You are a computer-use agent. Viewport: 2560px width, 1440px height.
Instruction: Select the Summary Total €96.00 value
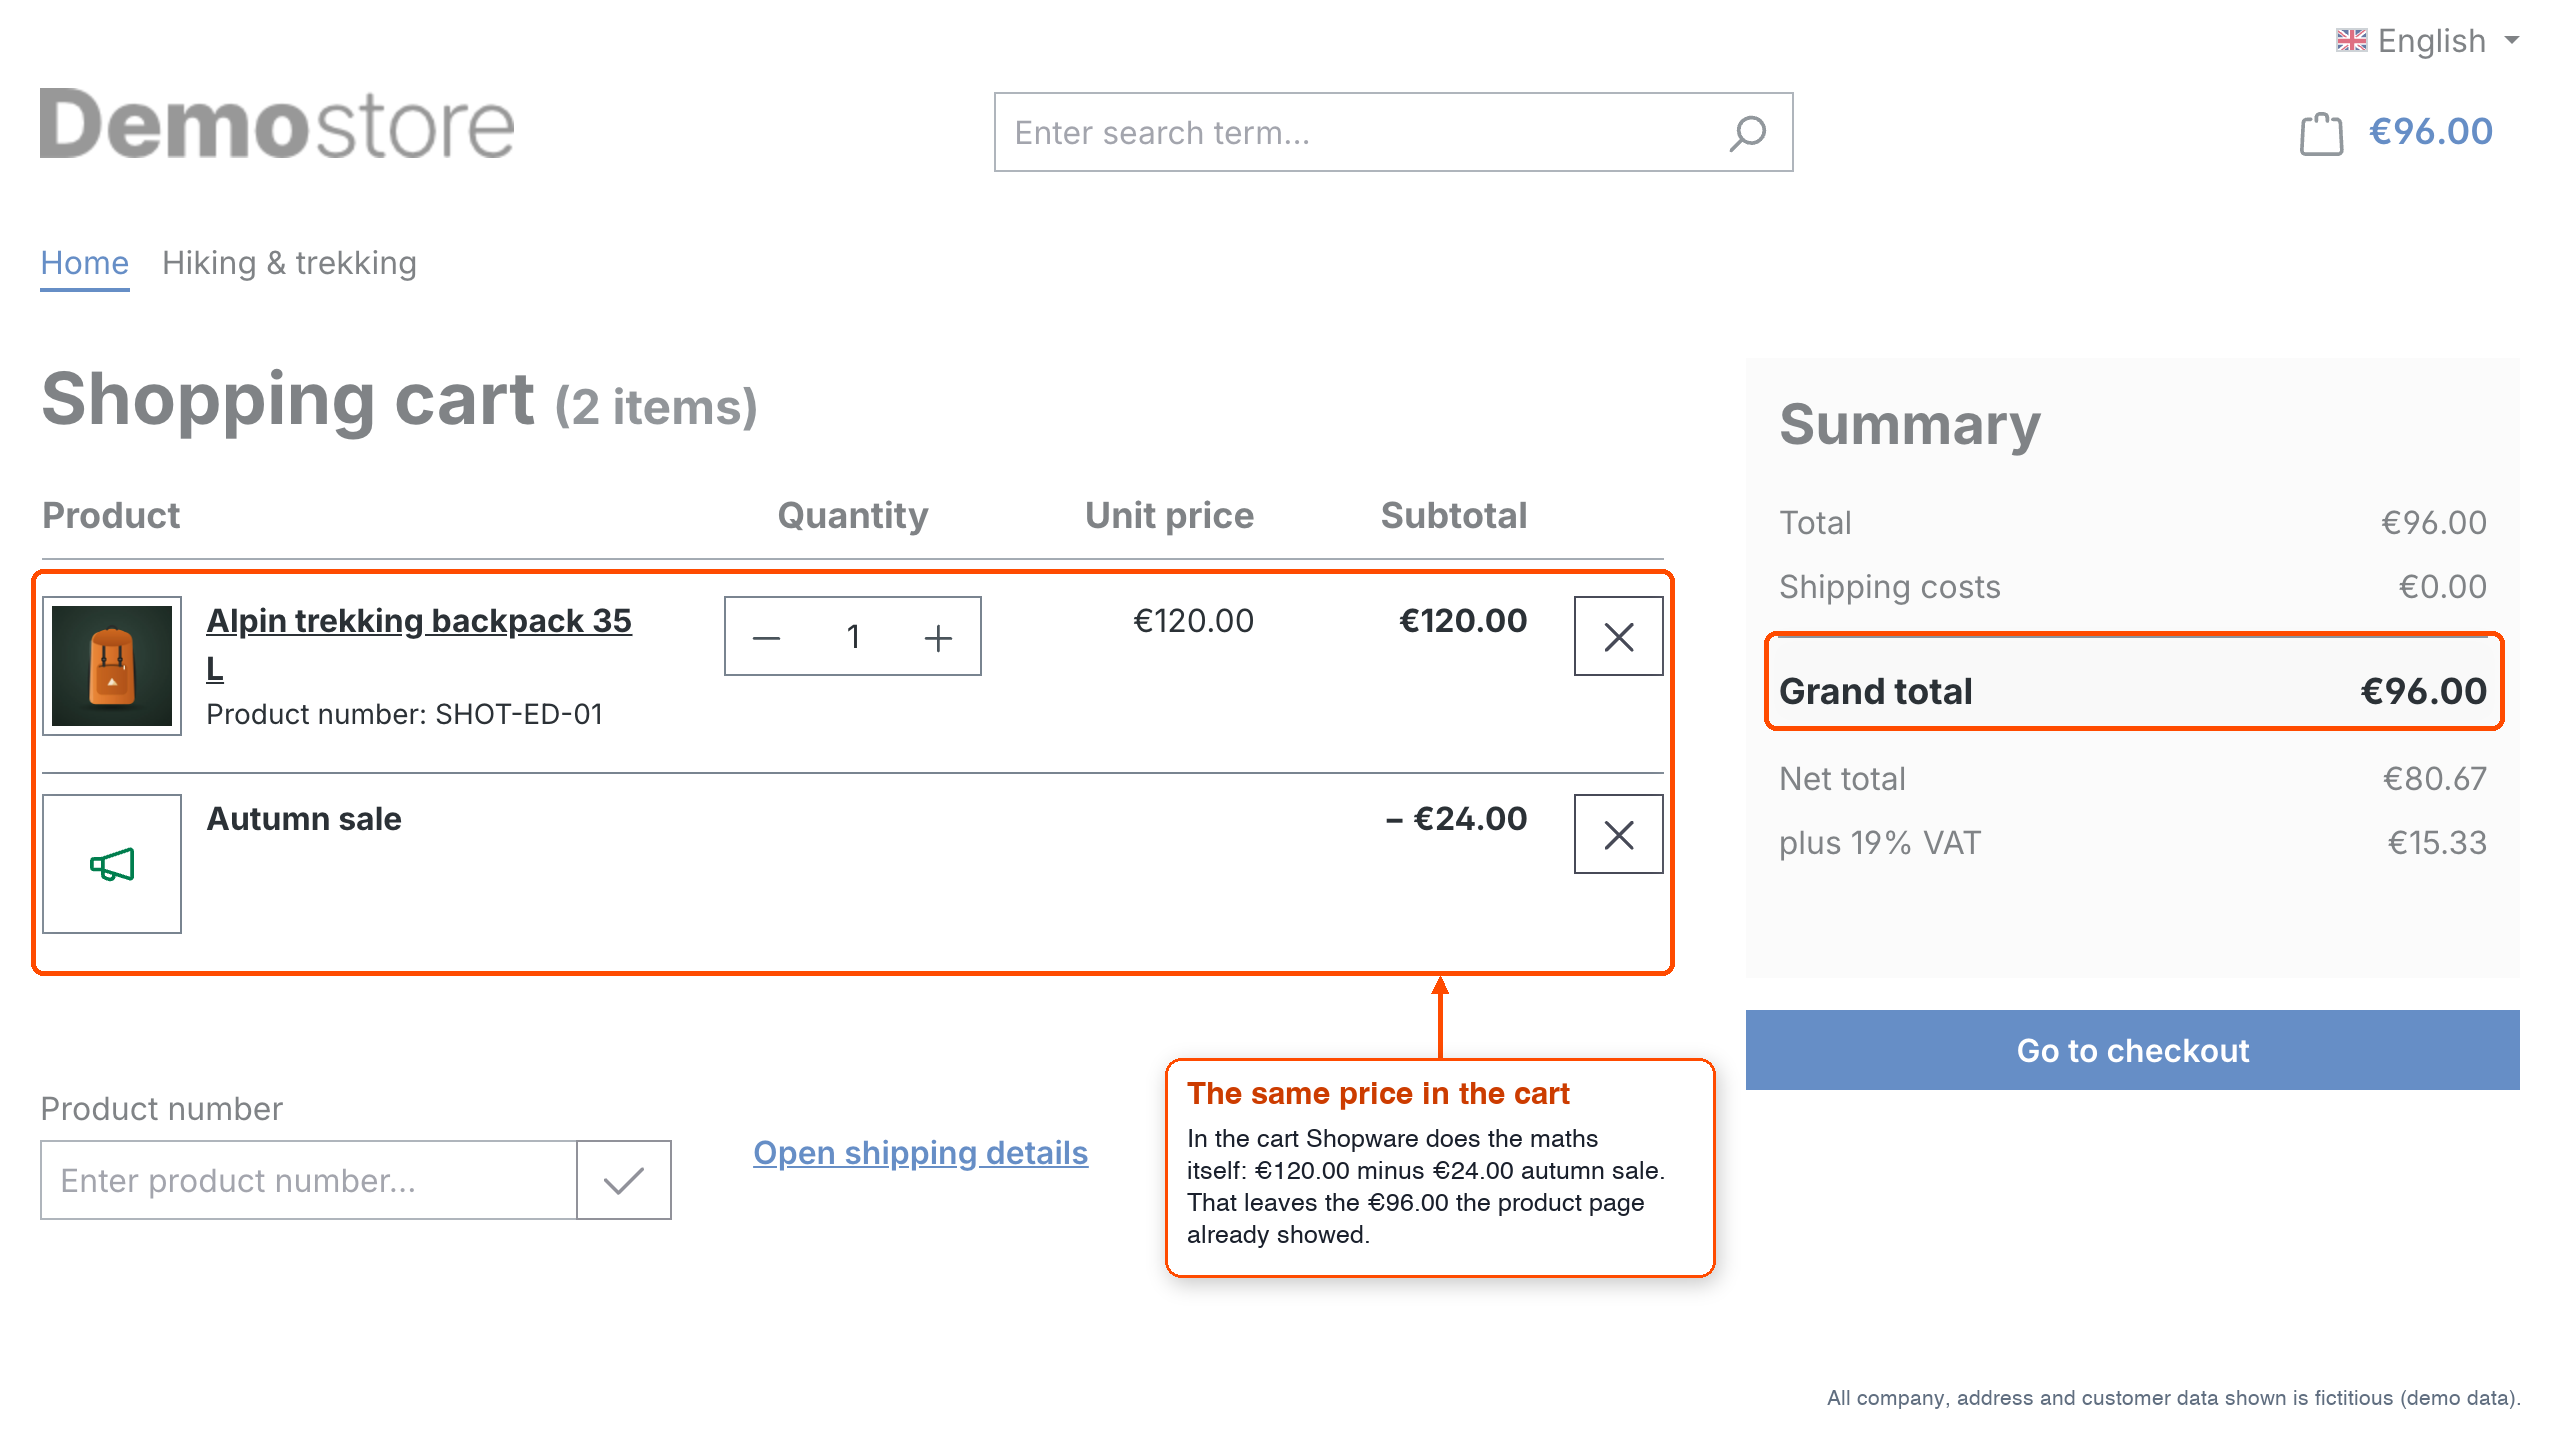tap(2434, 523)
